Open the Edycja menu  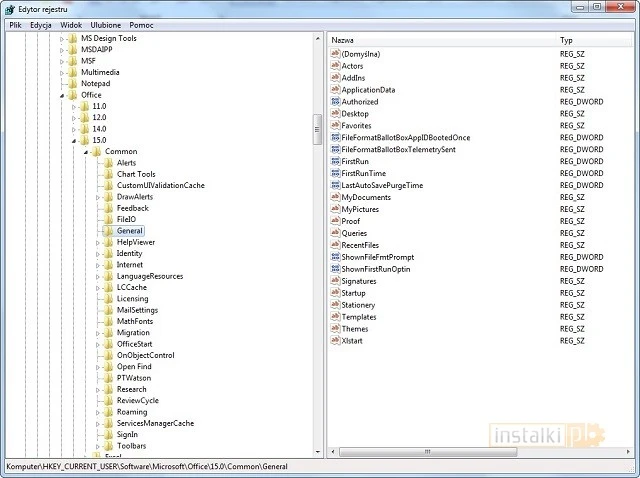tap(41, 24)
